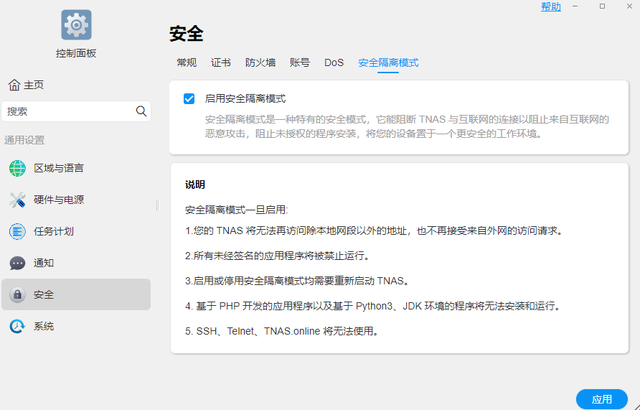The image size is (640, 410).
Task: Open 通知 speech bubble icon
Action: 17,263
